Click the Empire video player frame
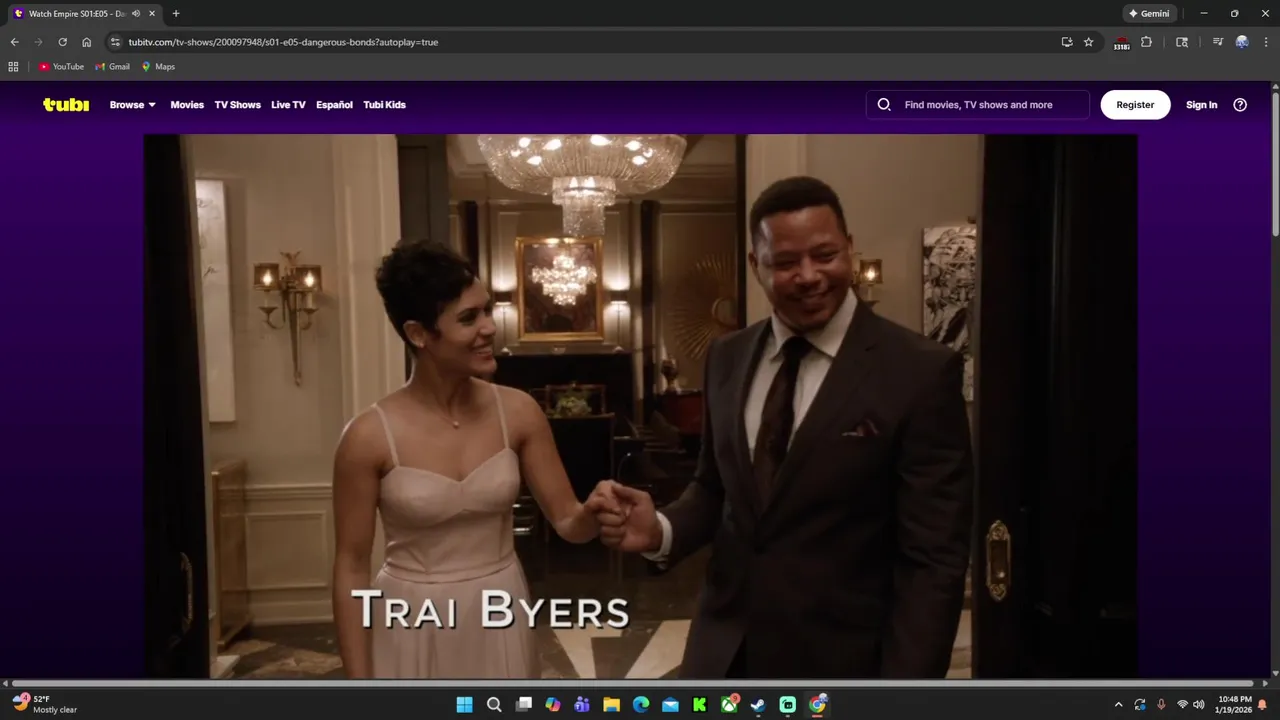Viewport: 1280px width, 720px height. [640, 407]
